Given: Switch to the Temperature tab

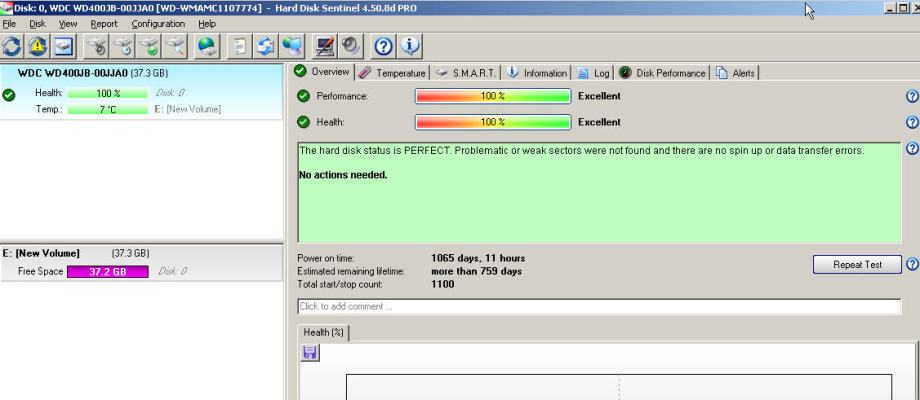Looking at the screenshot, I should 392,73.
